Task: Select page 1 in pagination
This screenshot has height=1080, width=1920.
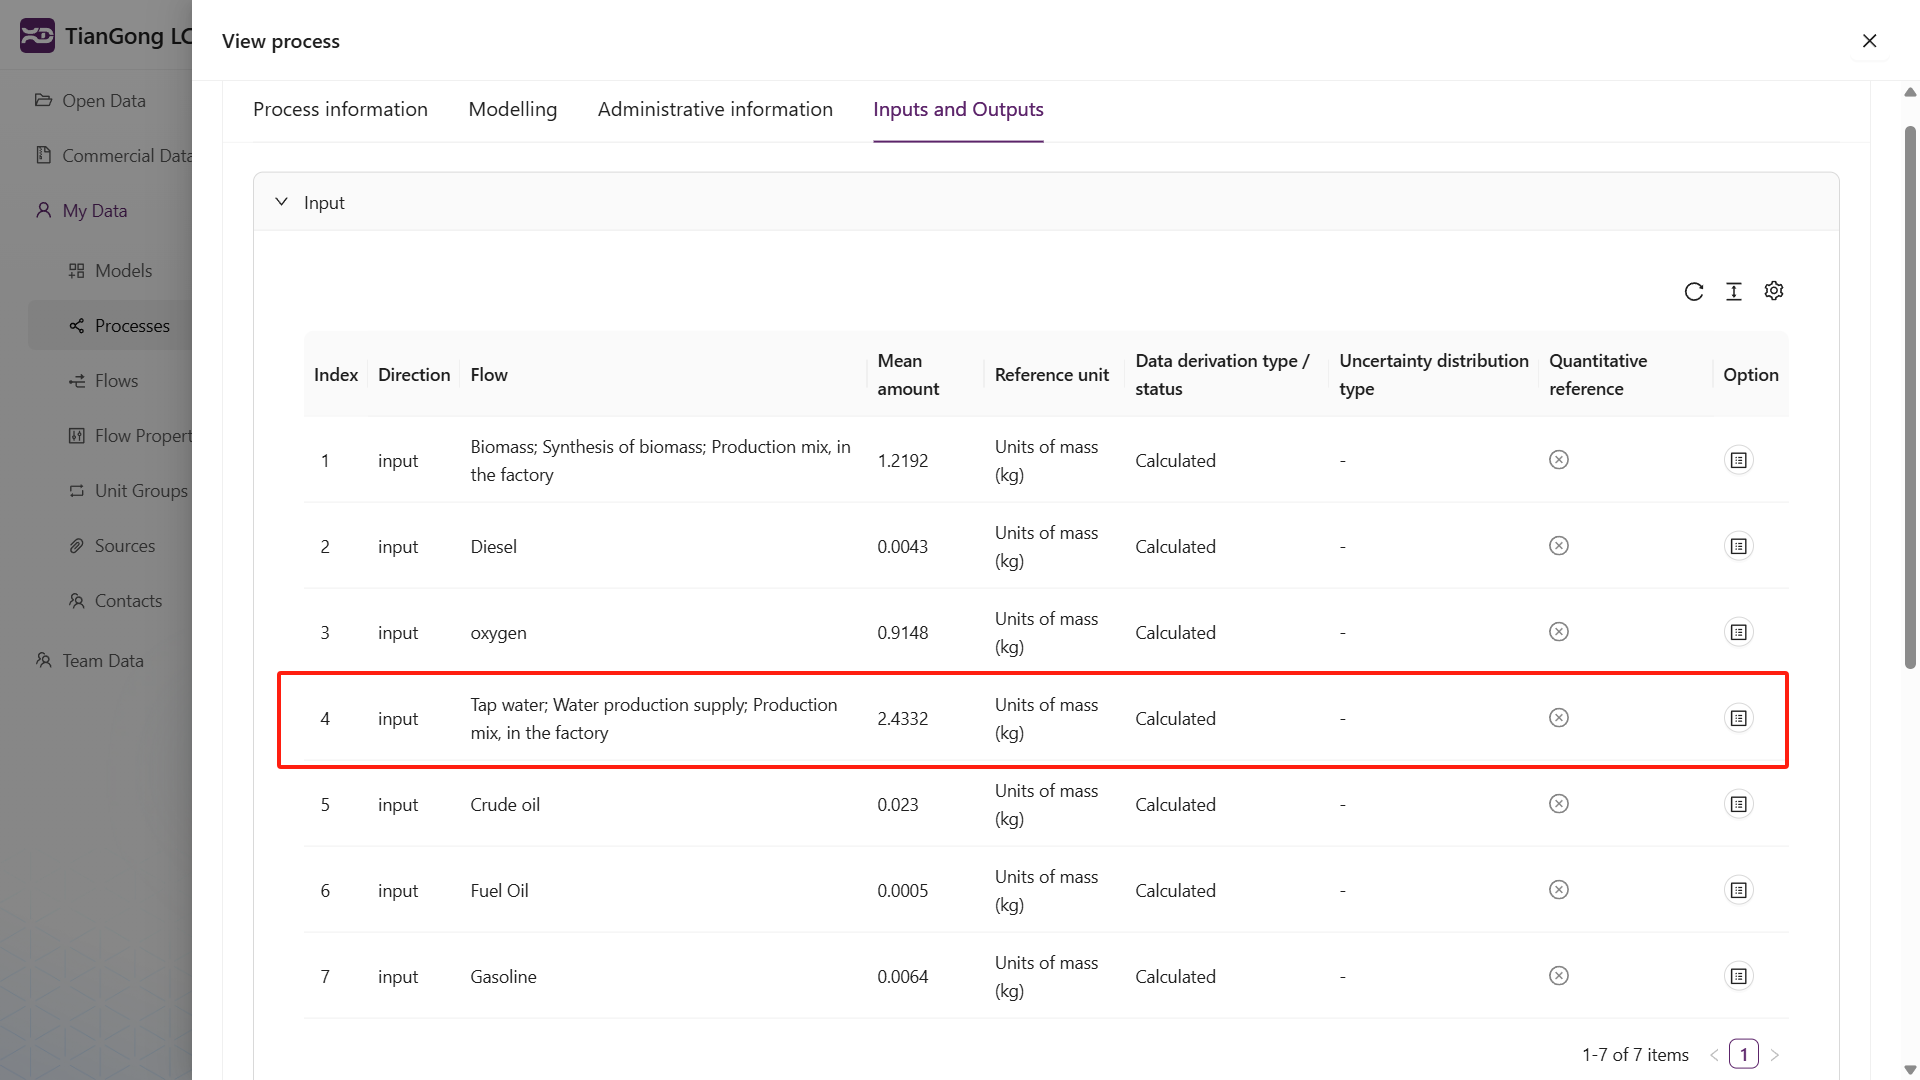Action: pyautogui.click(x=1743, y=1054)
